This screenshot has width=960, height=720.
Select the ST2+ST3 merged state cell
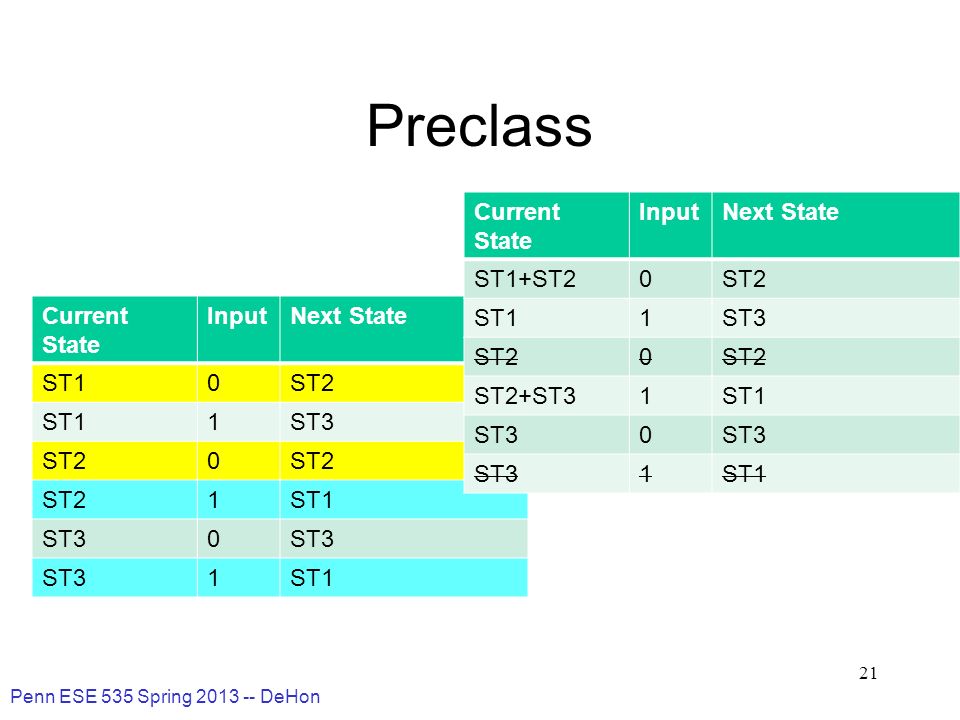coord(546,396)
